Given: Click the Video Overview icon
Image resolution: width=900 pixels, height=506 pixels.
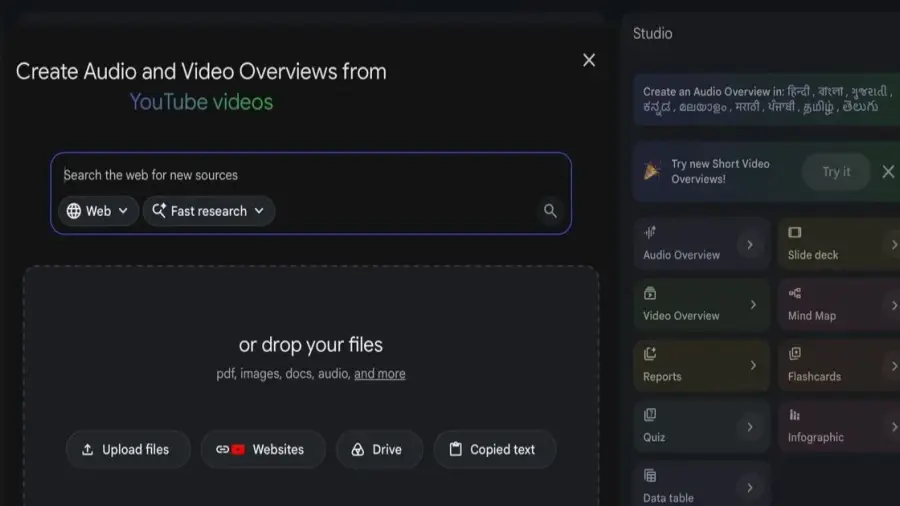Looking at the screenshot, I should [650, 293].
